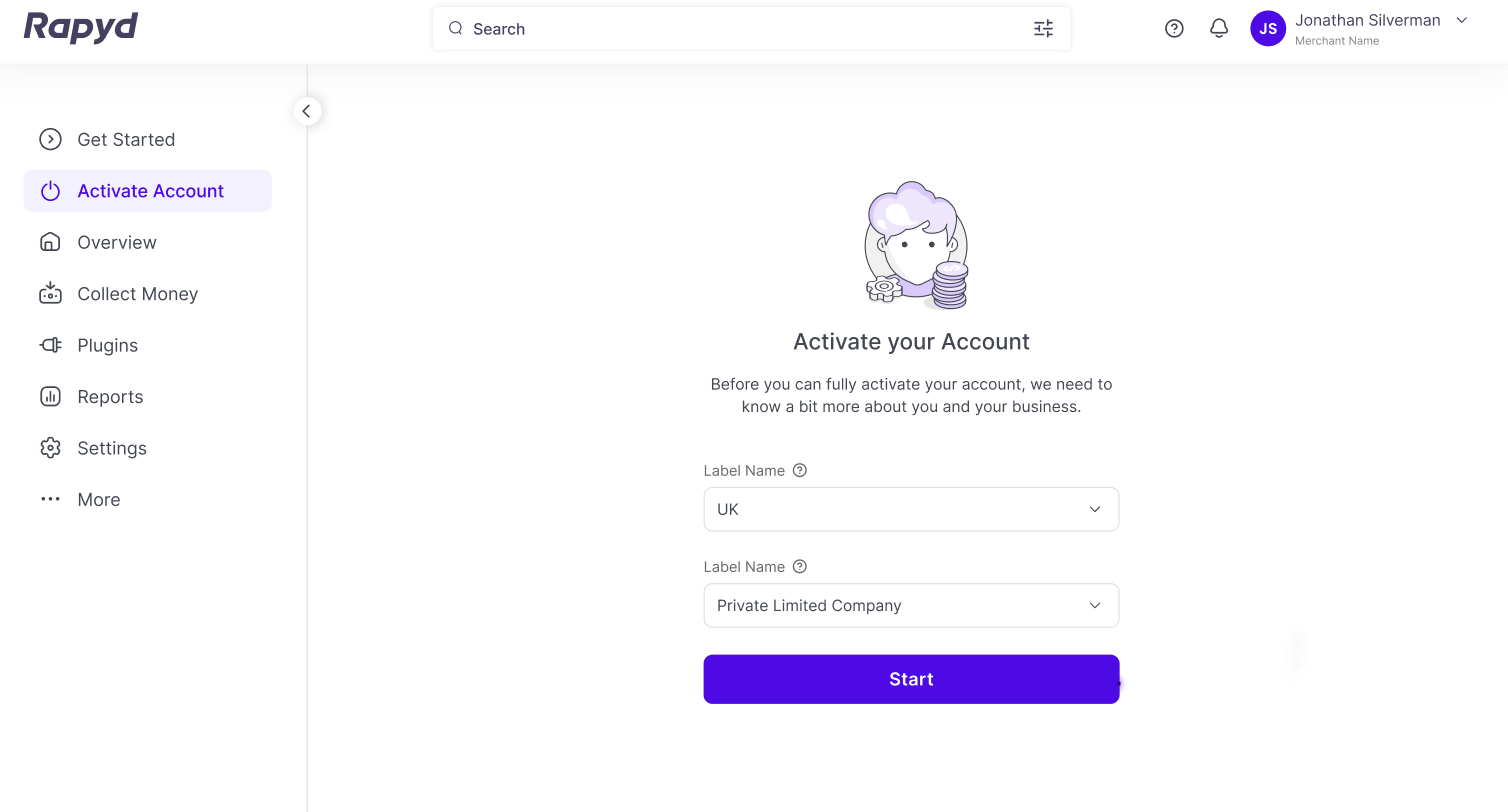The height and width of the screenshot is (812, 1508).
Task: Show help tooltip for the UK field label
Action: point(799,471)
